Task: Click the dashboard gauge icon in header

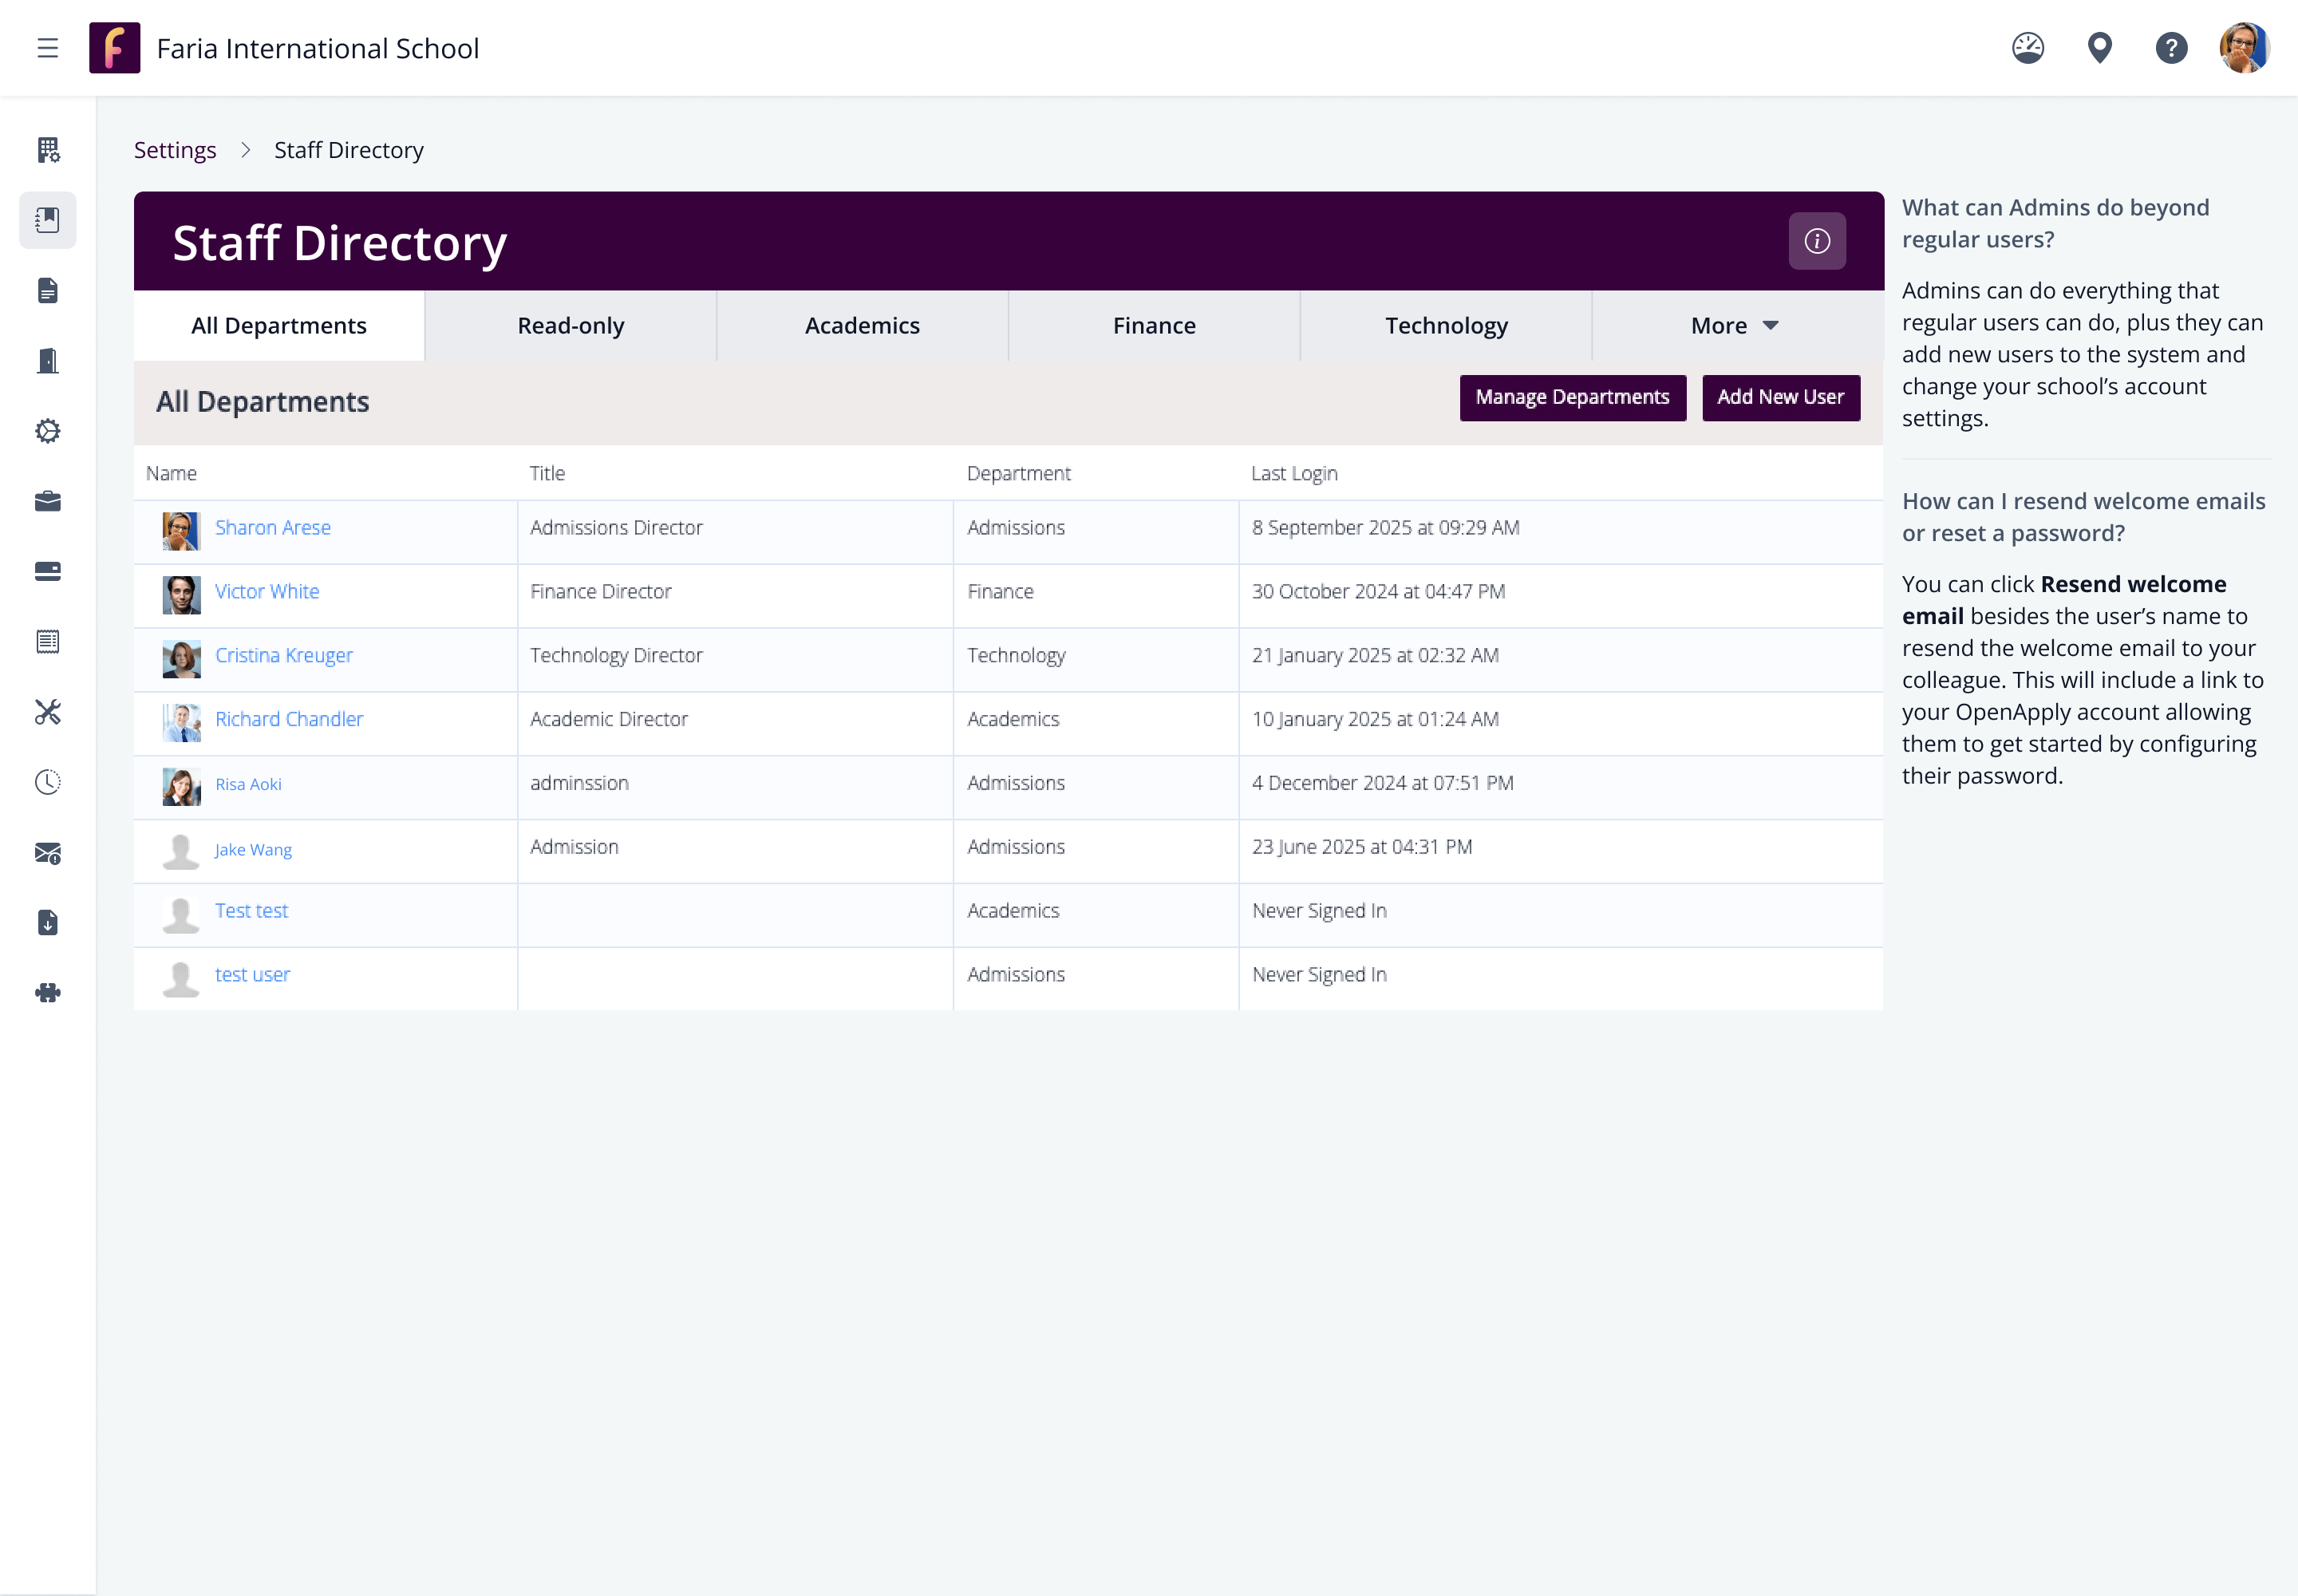Action: pos(2027,48)
